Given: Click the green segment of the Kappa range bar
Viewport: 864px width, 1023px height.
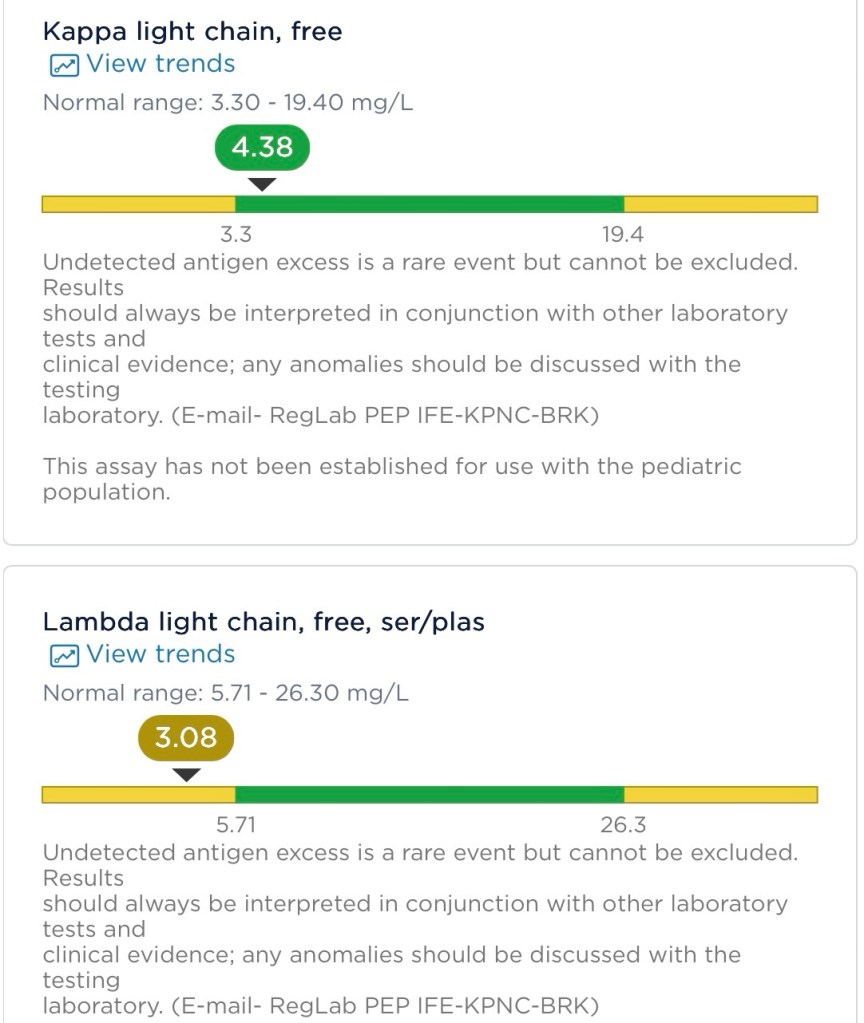Looking at the screenshot, I should click(430, 204).
